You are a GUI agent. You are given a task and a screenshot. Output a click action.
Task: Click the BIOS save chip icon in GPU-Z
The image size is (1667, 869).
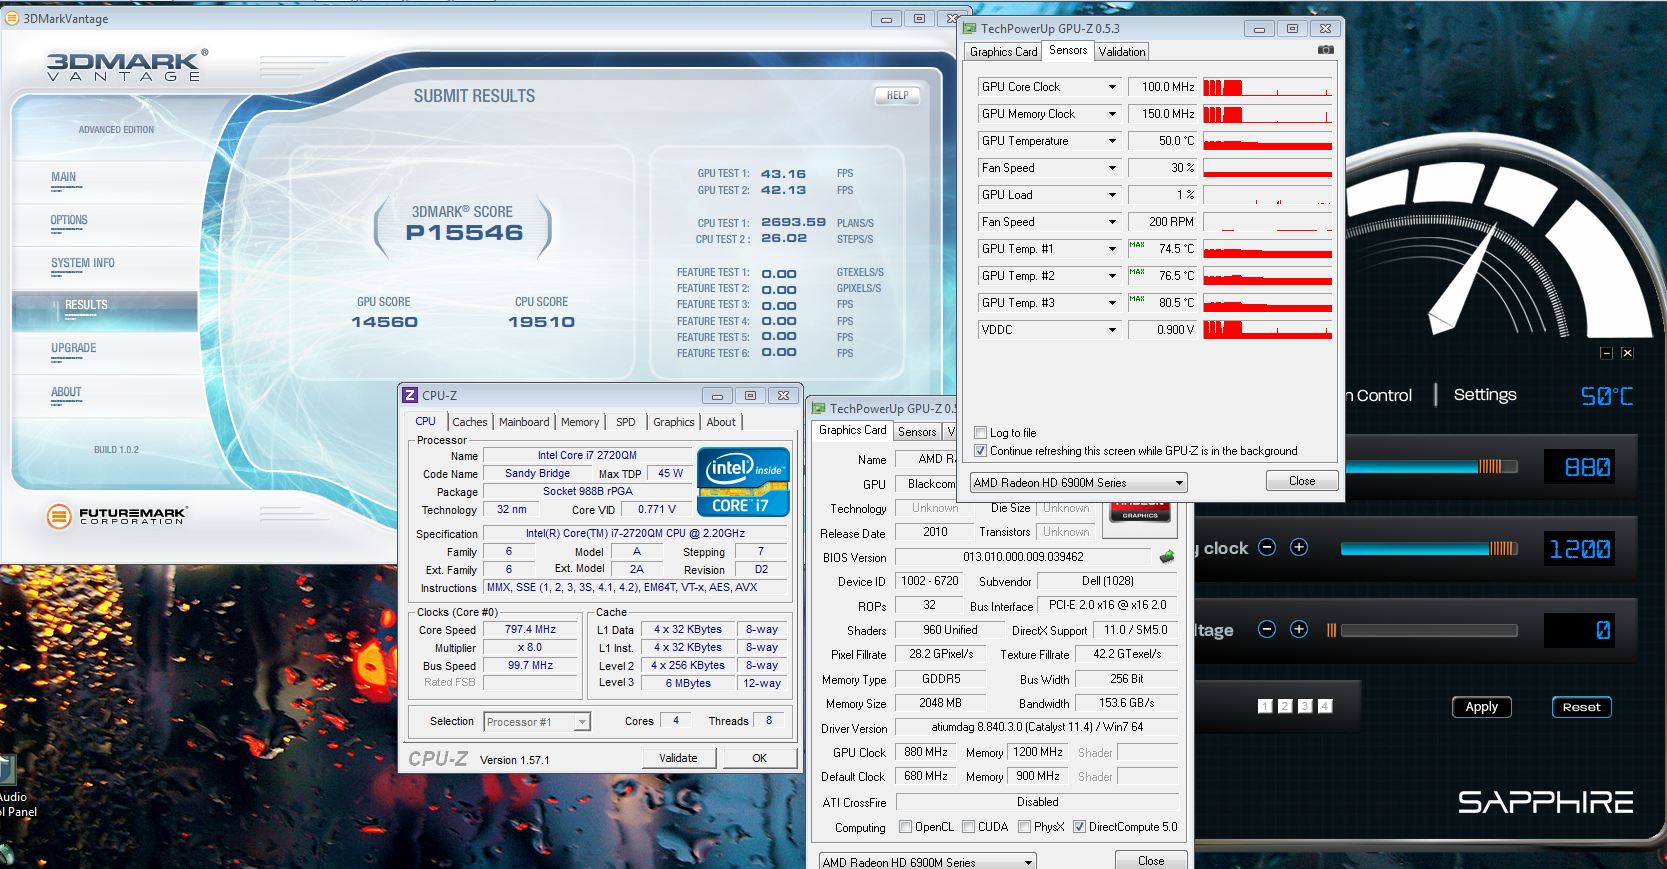coord(1166,556)
